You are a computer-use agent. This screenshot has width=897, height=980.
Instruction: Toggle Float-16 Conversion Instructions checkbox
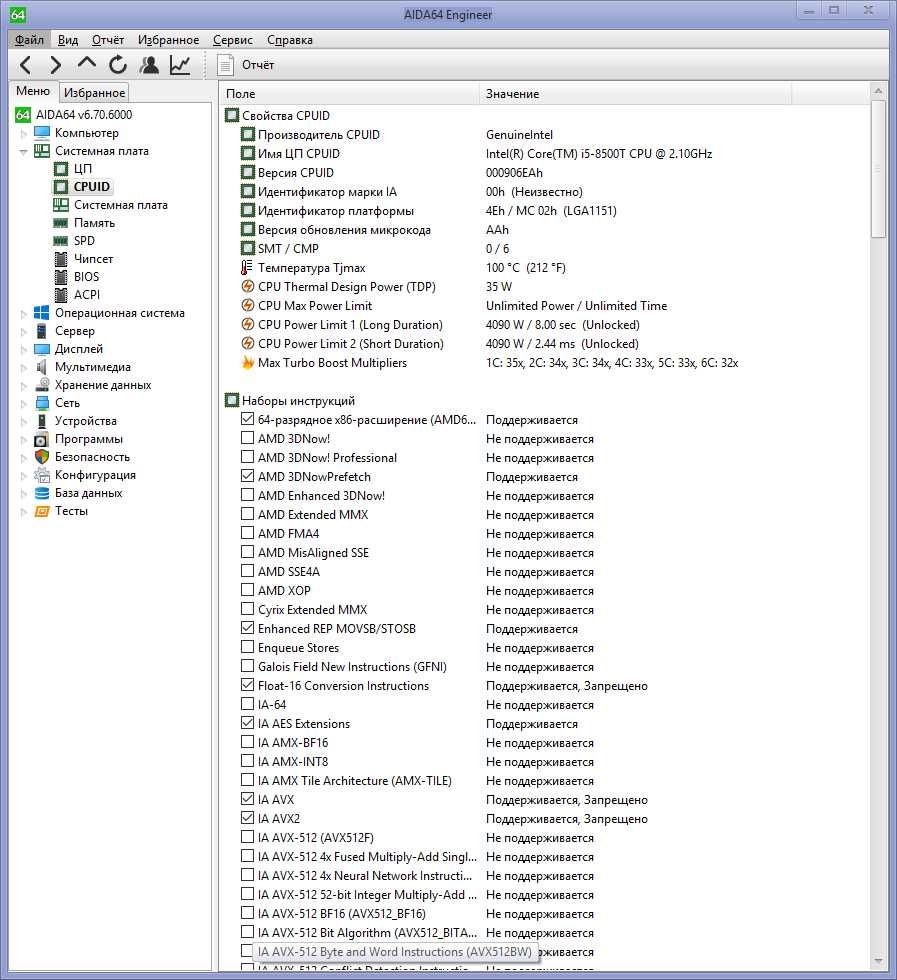248,685
